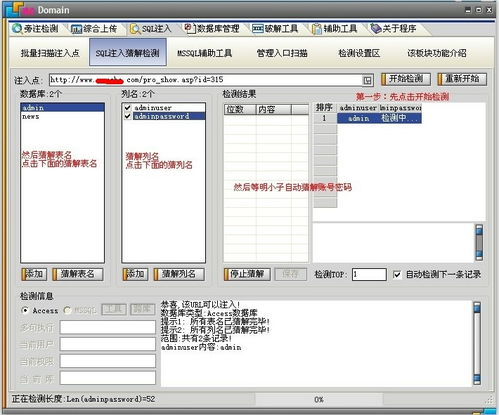Click the SQL注入 tab icon
The width and height of the screenshot is (499, 415).
pyautogui.click(x=135, y=29)
